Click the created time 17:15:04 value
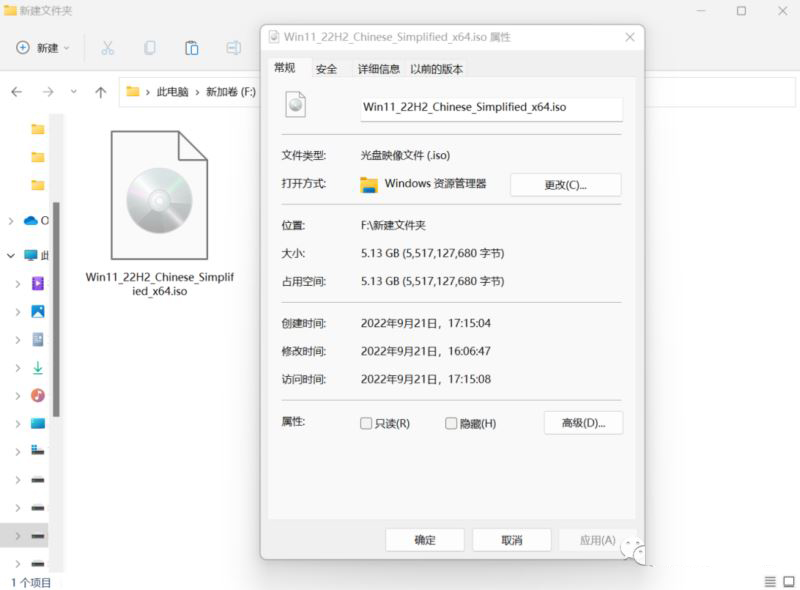 (426, 323)
